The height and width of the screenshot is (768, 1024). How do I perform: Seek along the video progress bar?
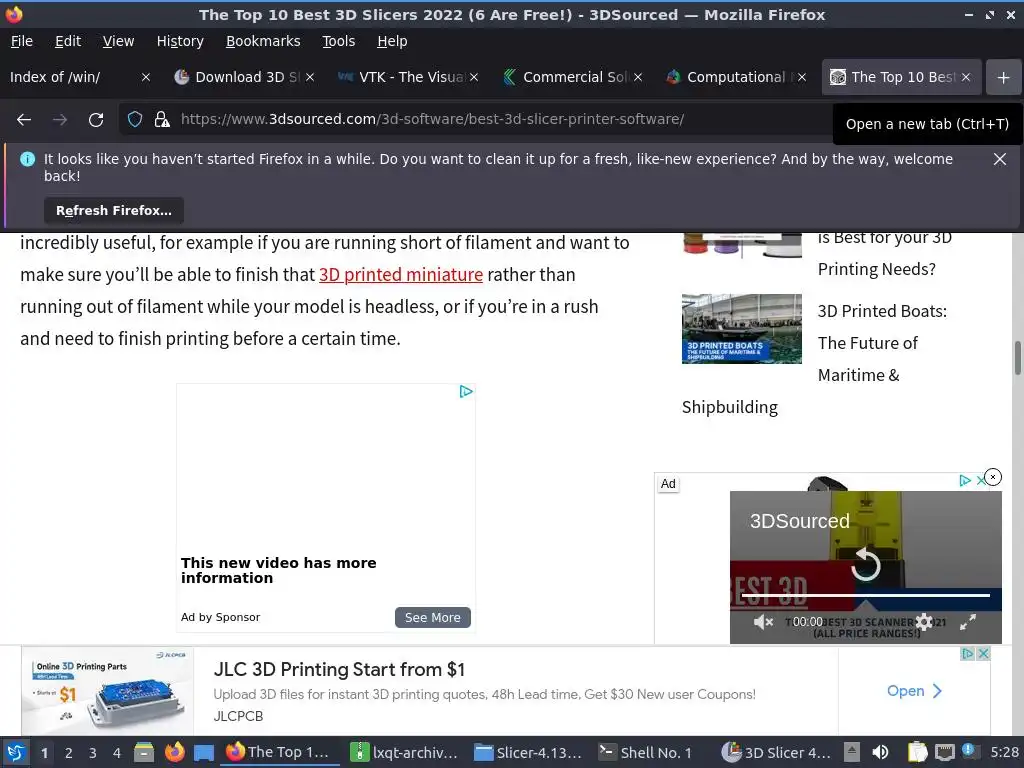point(866,596)
